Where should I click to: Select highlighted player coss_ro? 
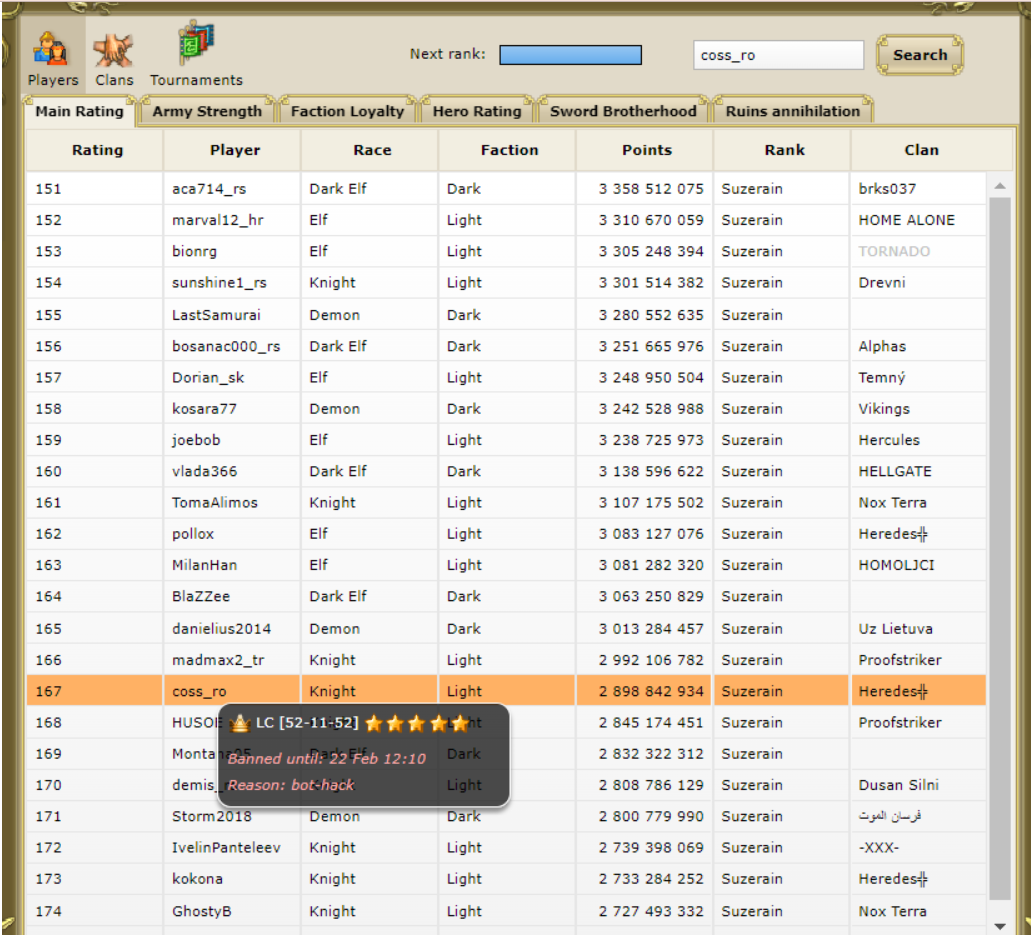pyautogui.click(x=199, y=691)
